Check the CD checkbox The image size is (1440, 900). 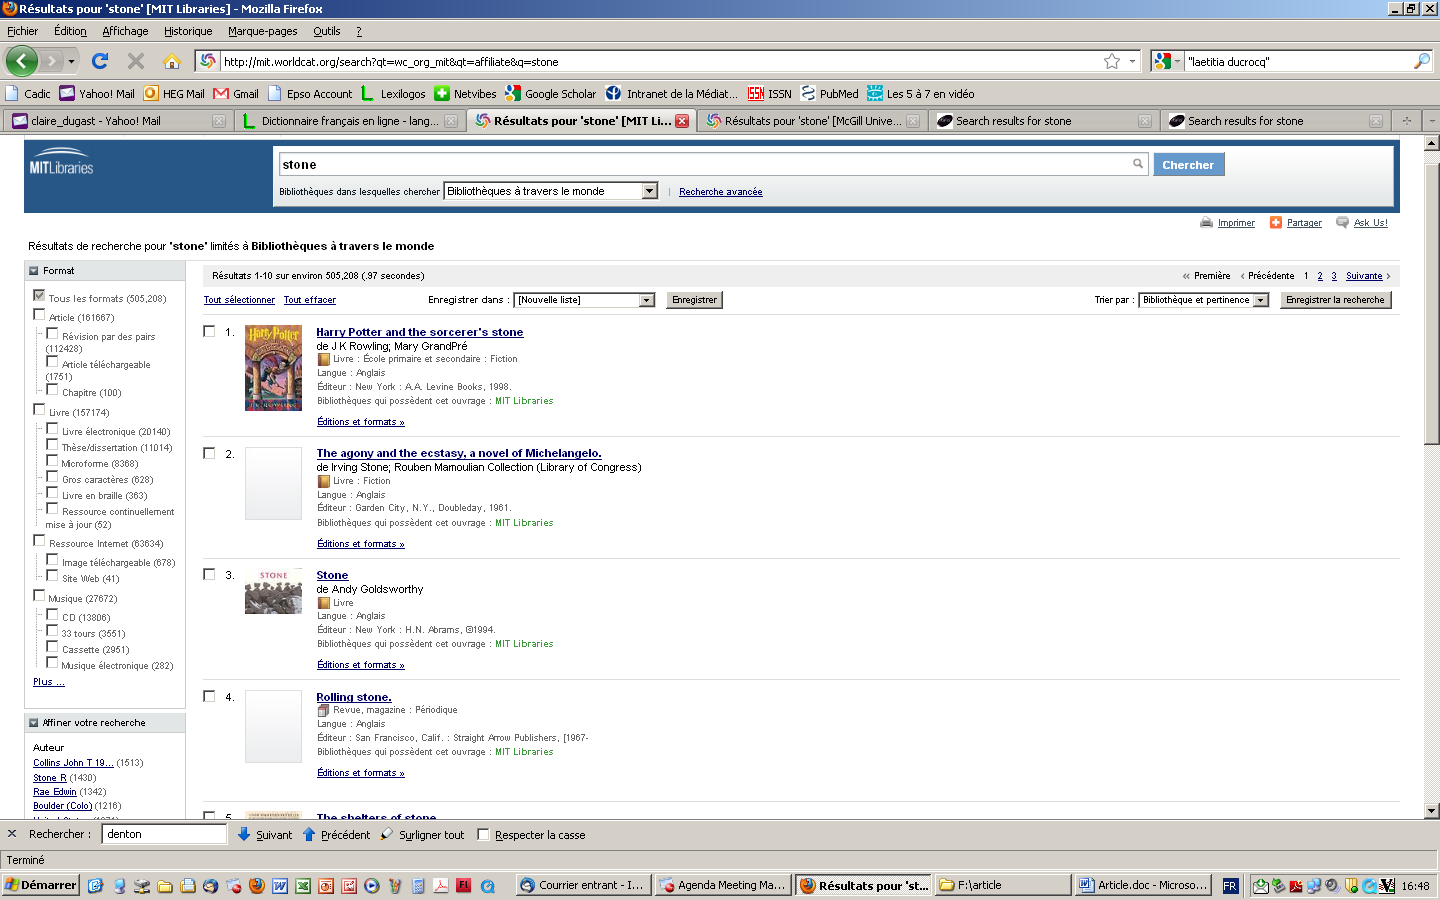(52, 614)
